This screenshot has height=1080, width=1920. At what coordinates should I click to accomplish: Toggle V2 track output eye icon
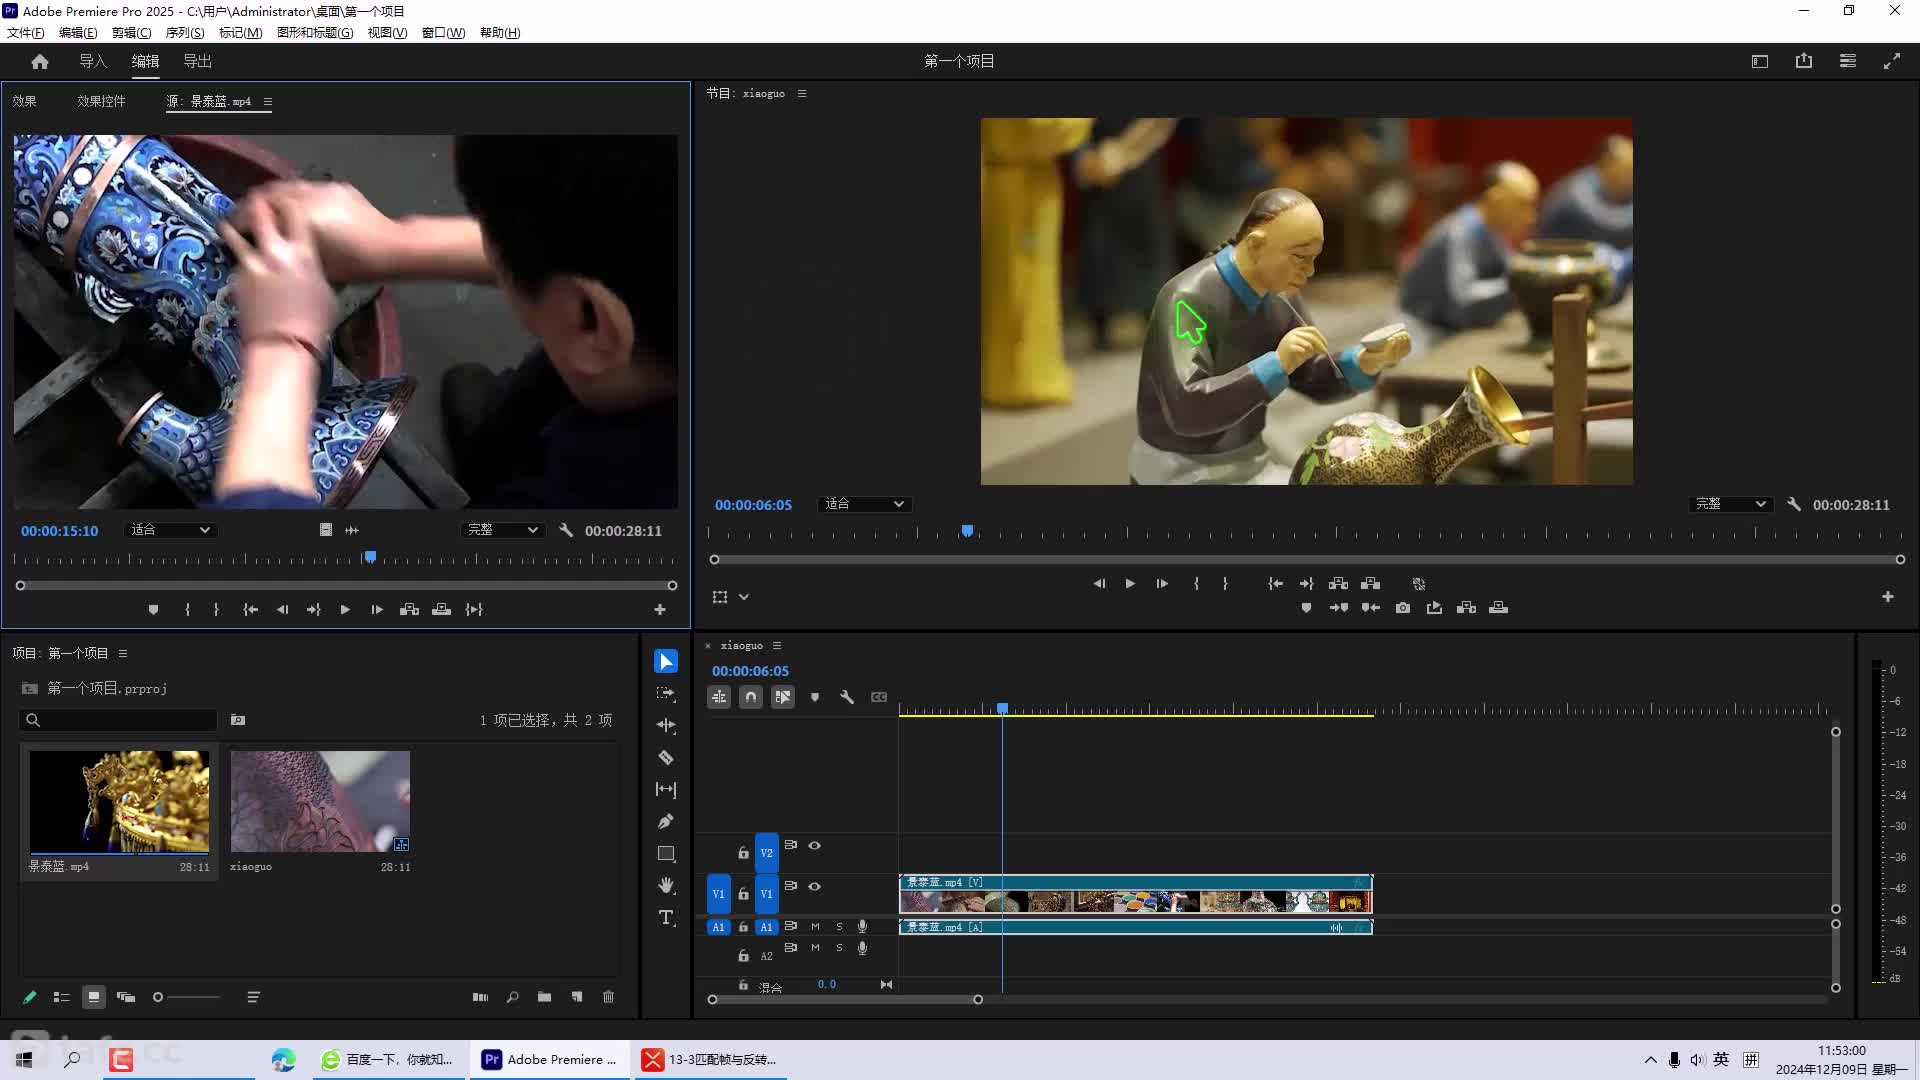(x=815, y=846)
